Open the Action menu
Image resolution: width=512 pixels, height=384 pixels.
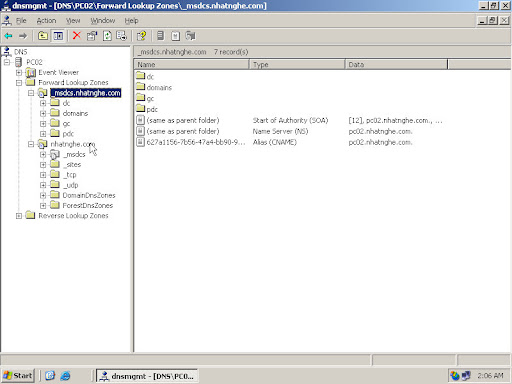46,21
